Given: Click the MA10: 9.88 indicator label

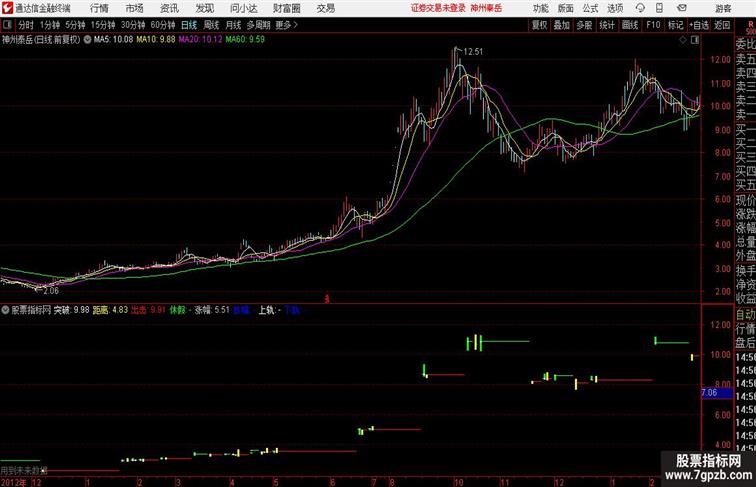Looking at the screenshot, I should coord(156,40).
